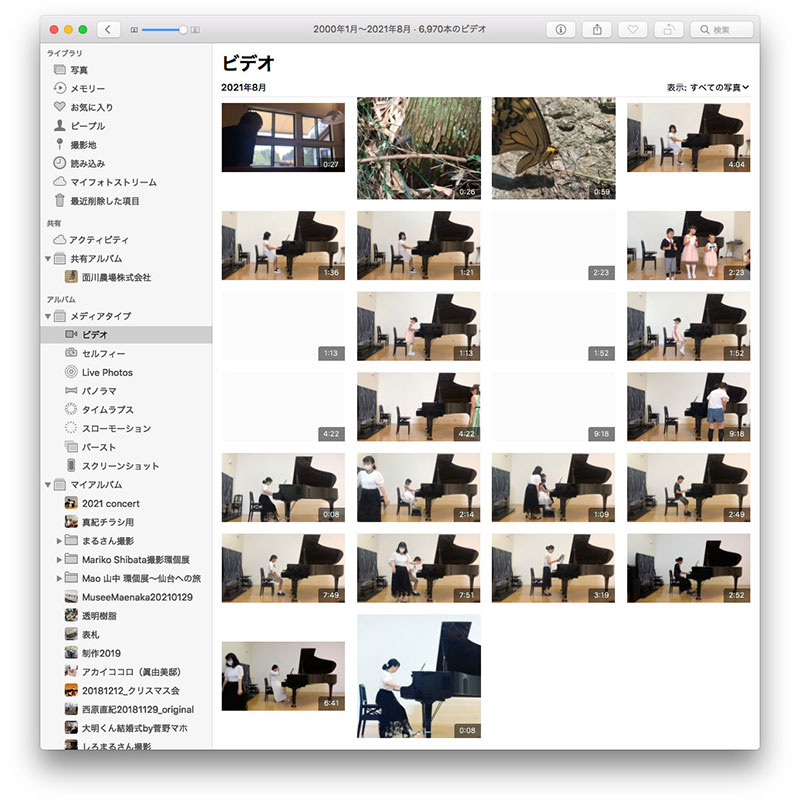Open お気に入り in the library
Image resolution: width=800 pixels, height=800 pixels.
[x=90, y=107]
